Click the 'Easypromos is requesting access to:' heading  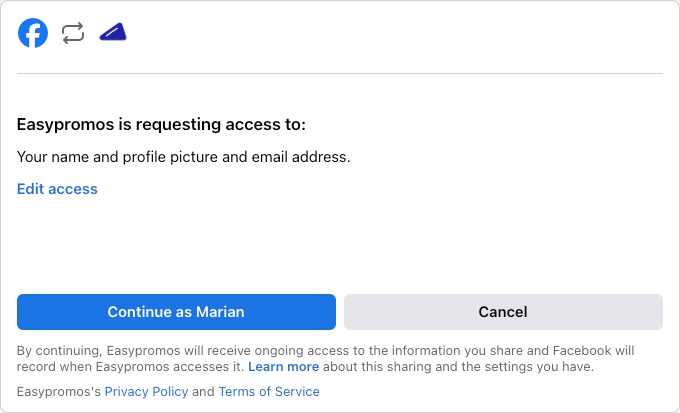point(161,125)
